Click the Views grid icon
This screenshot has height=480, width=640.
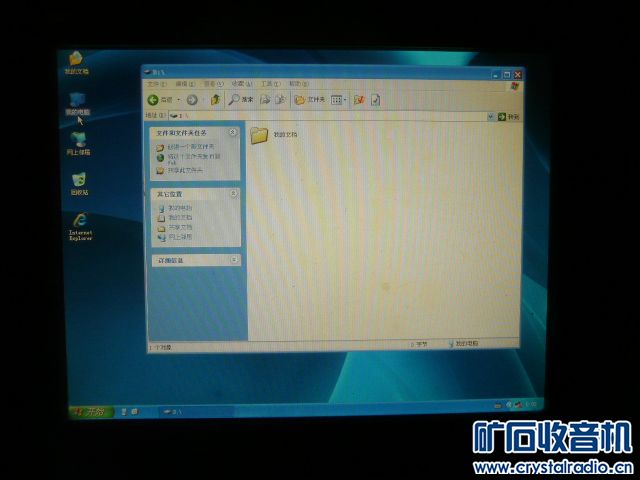point(336,100)
